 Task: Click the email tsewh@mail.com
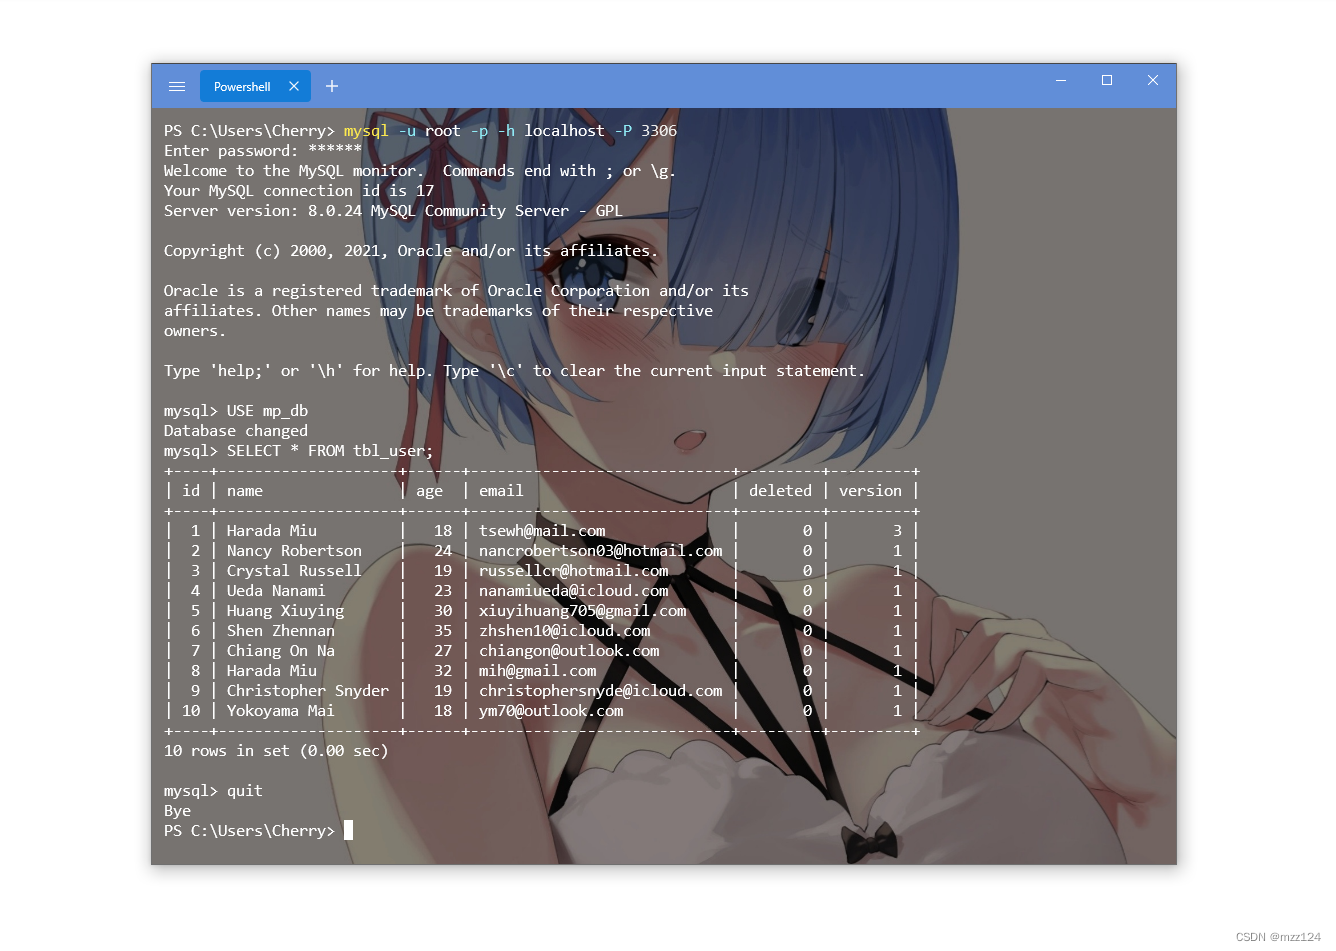542,531
